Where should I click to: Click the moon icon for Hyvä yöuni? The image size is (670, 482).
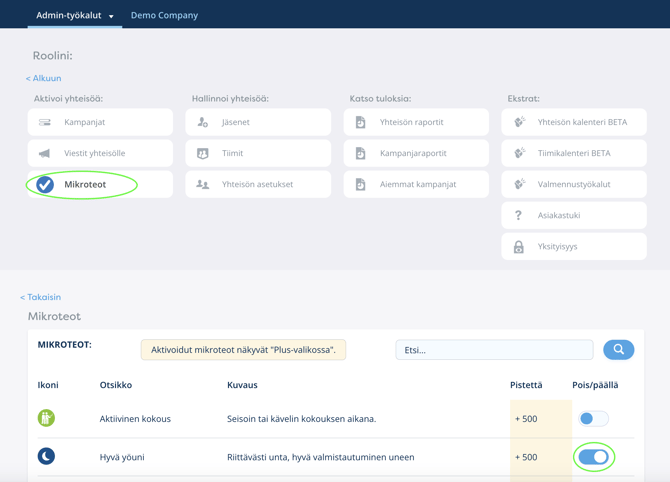46,456
